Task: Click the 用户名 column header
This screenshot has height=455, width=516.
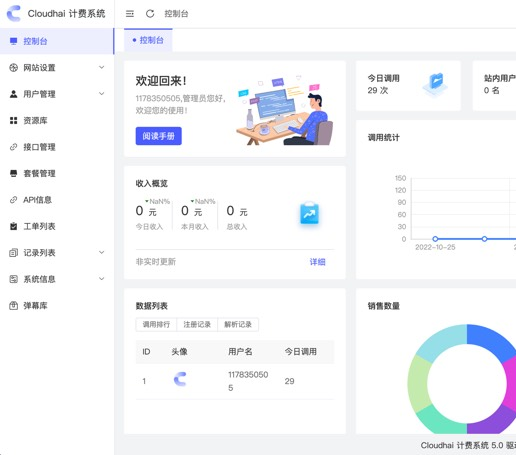Action: (x=240, y=352)
